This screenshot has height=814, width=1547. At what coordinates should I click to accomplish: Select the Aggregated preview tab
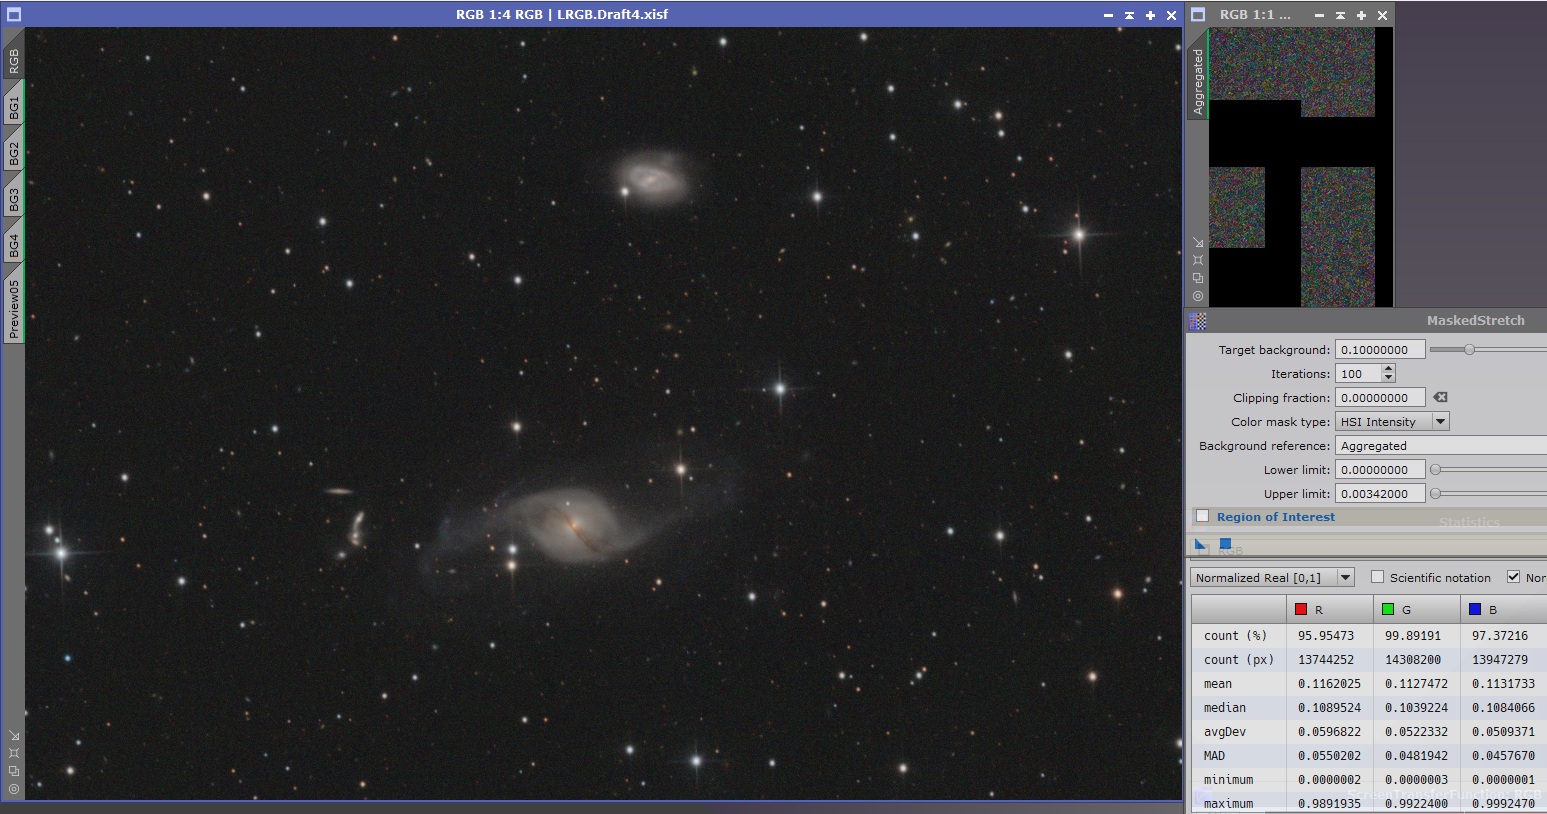pyautogui.click(x=1198, y=82)
